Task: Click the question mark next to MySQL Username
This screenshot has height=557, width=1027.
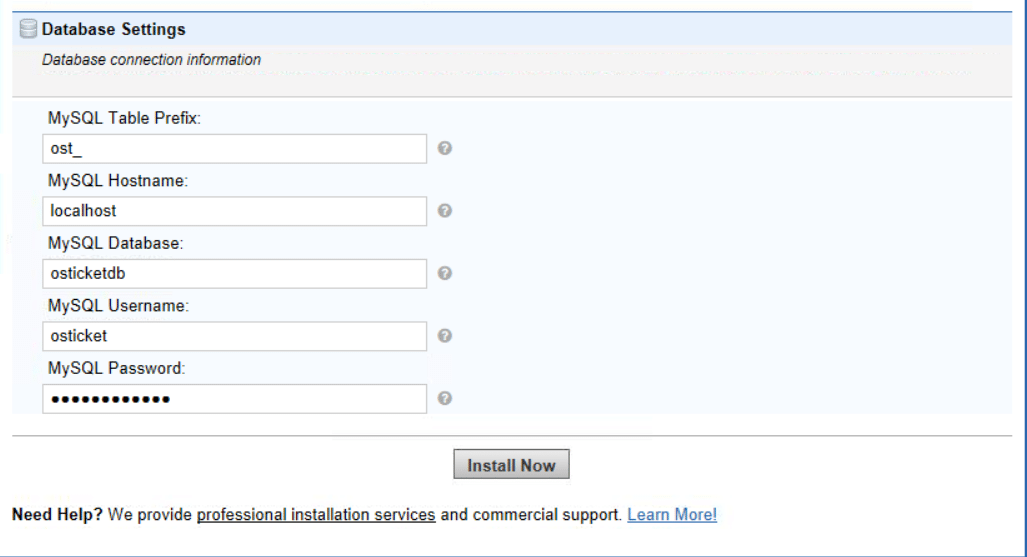Action: pos(445,336)
